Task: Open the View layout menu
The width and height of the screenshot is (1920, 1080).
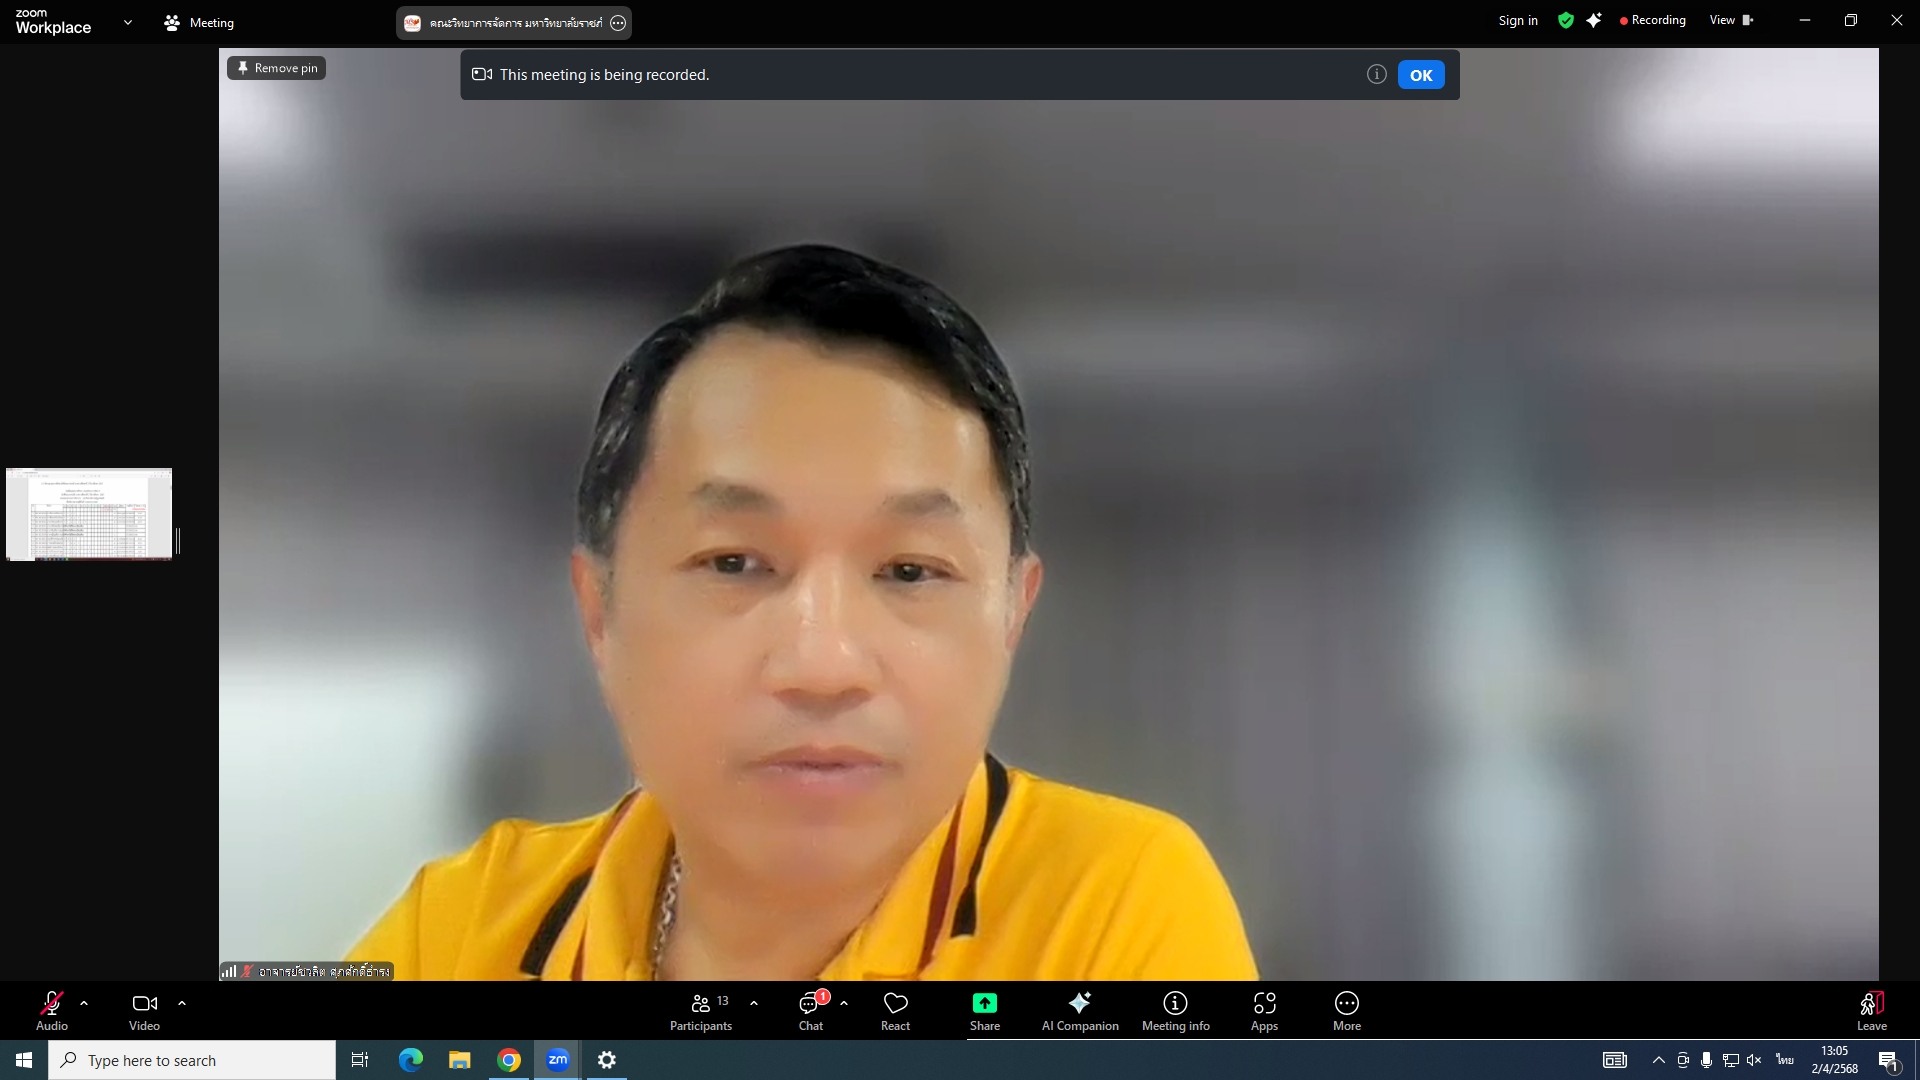Action: pyautogui.click(x=1731, y=20)
